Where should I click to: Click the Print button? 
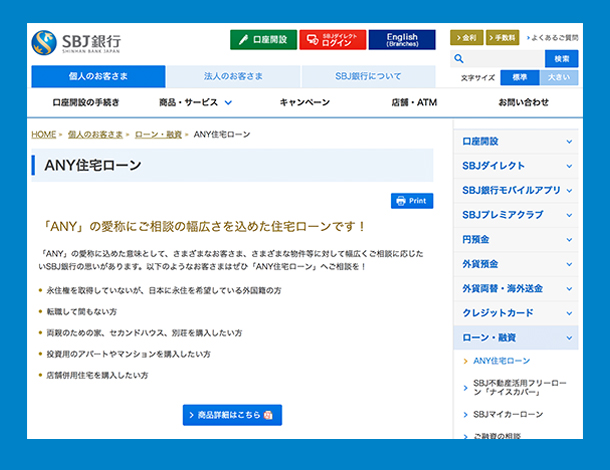click(x=412, y=201)
